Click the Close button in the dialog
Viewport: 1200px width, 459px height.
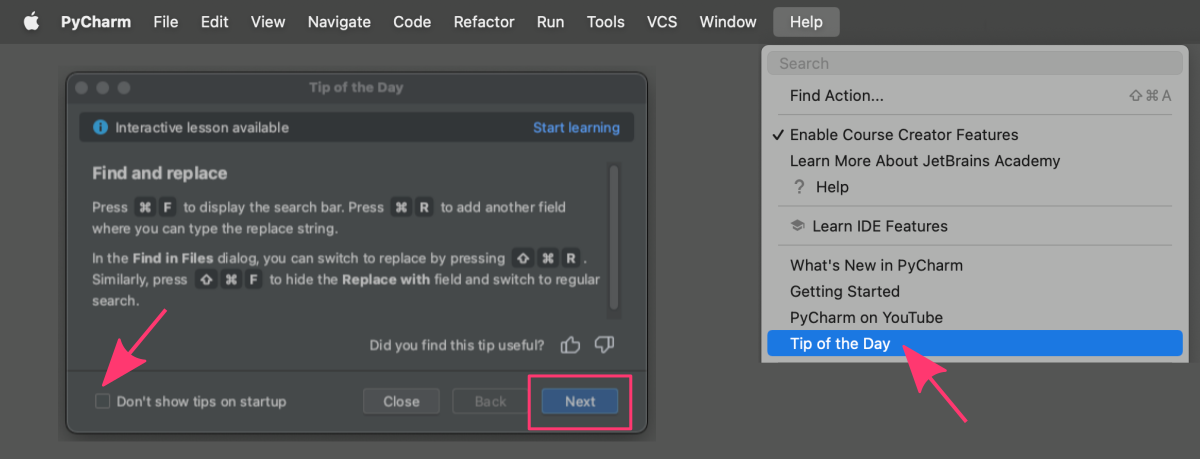coord(401,401)
